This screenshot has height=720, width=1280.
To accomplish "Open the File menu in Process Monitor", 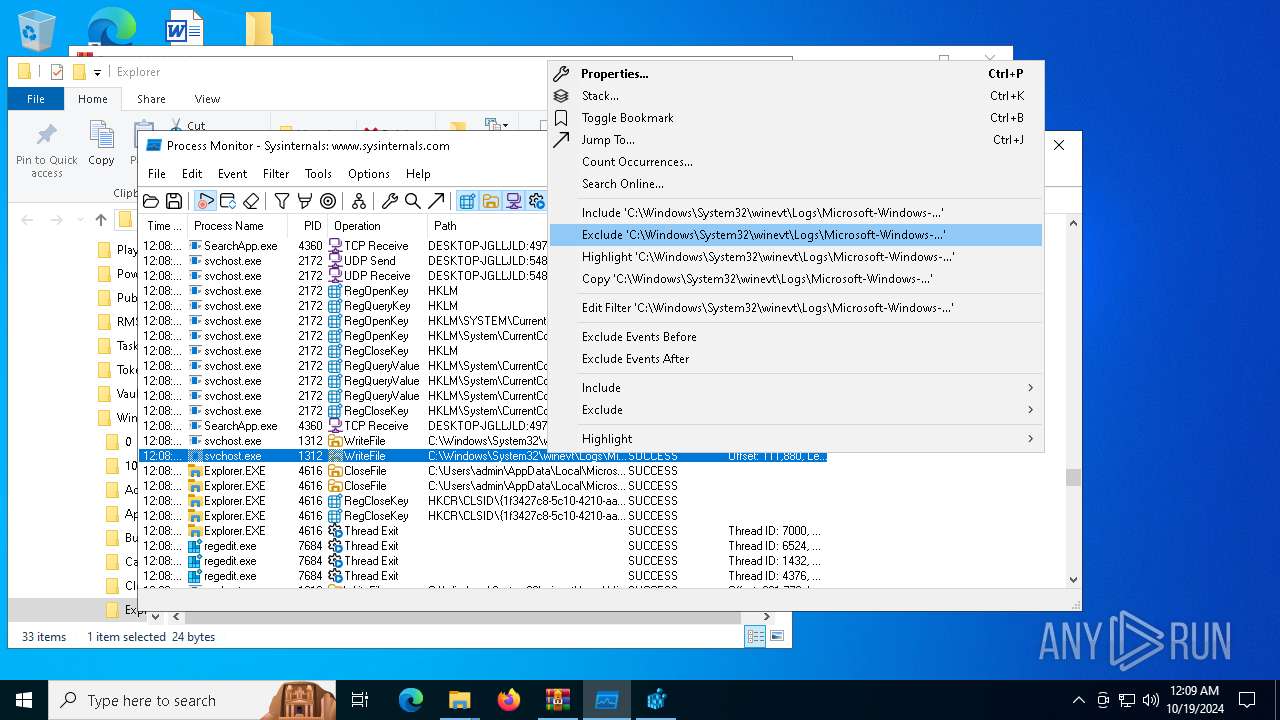I will pyautogui.click(x=157, y=174).
